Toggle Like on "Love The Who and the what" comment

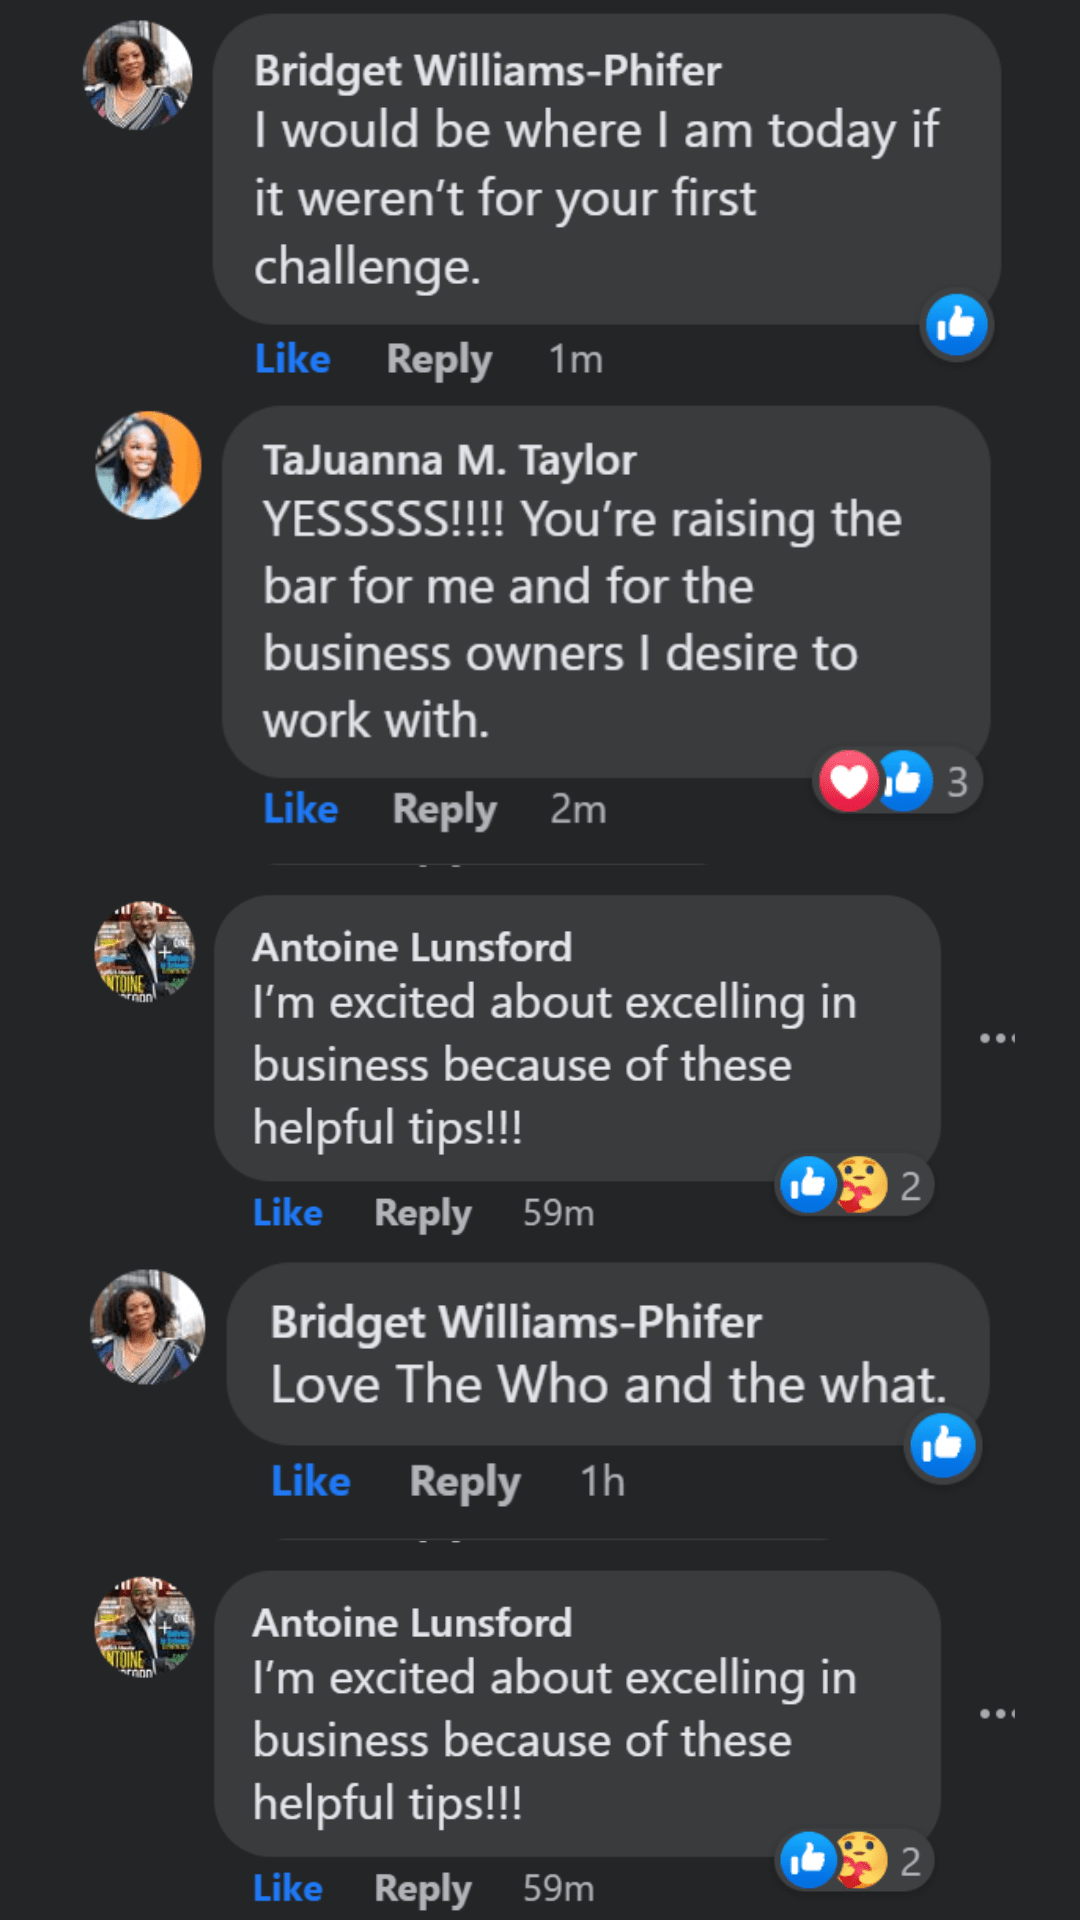coord(310,1481)
